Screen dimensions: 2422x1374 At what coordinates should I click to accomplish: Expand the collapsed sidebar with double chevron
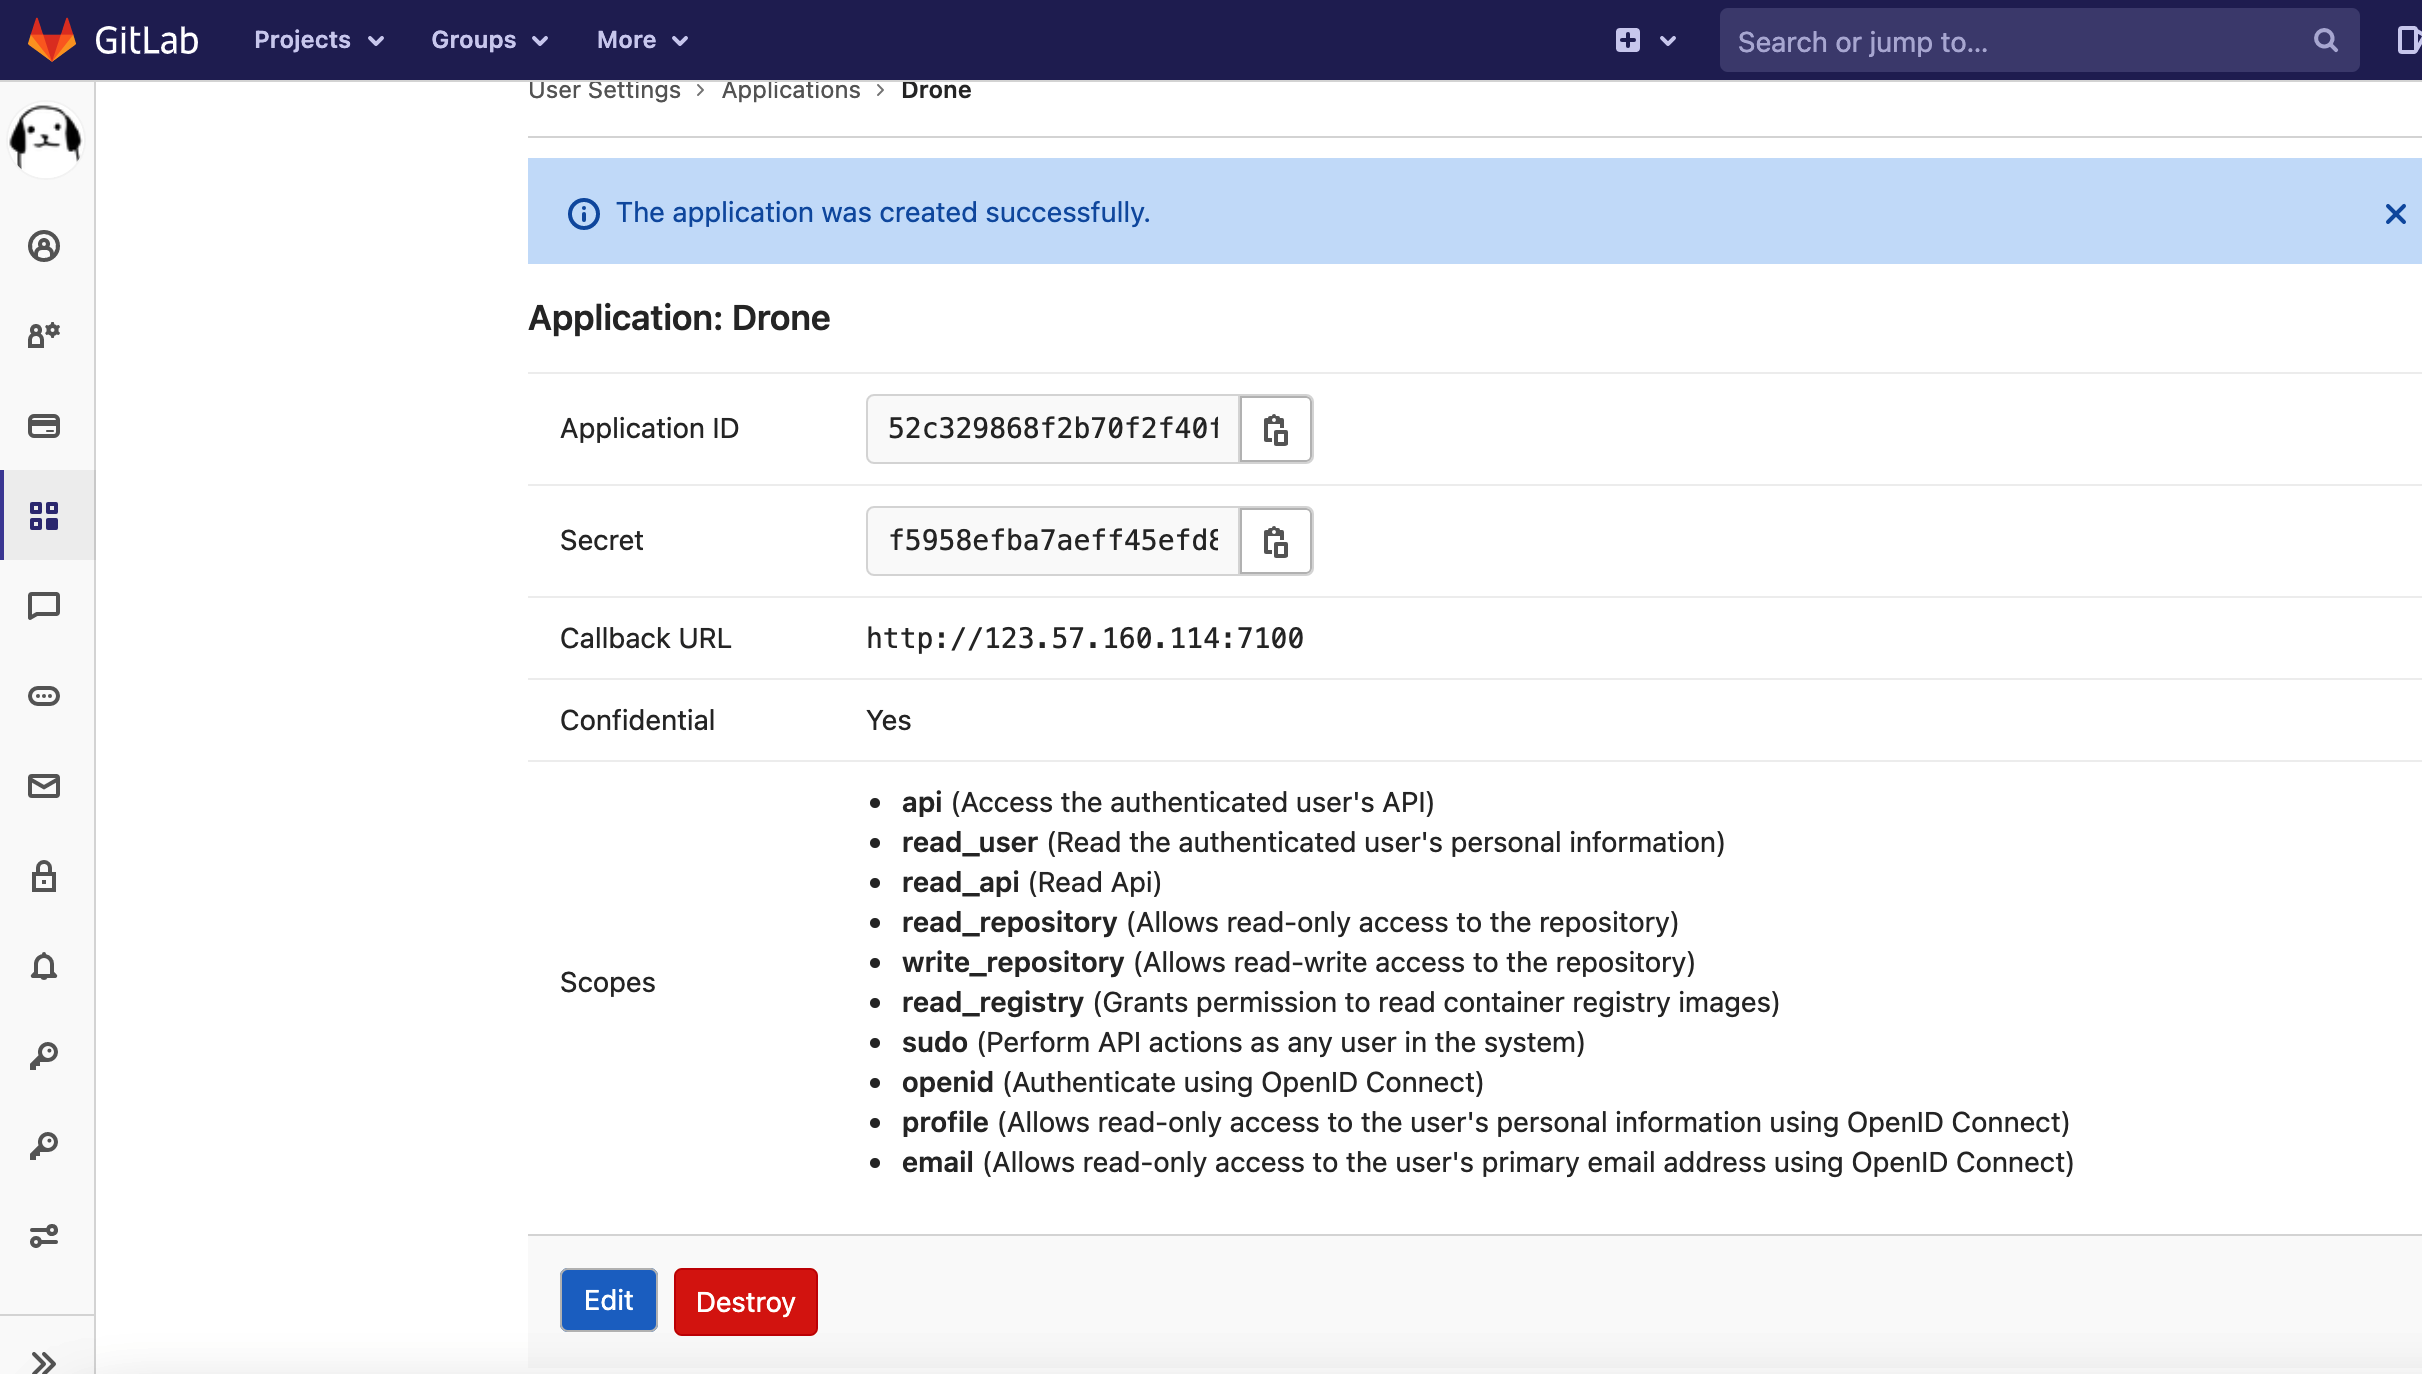pos(44,1360)
